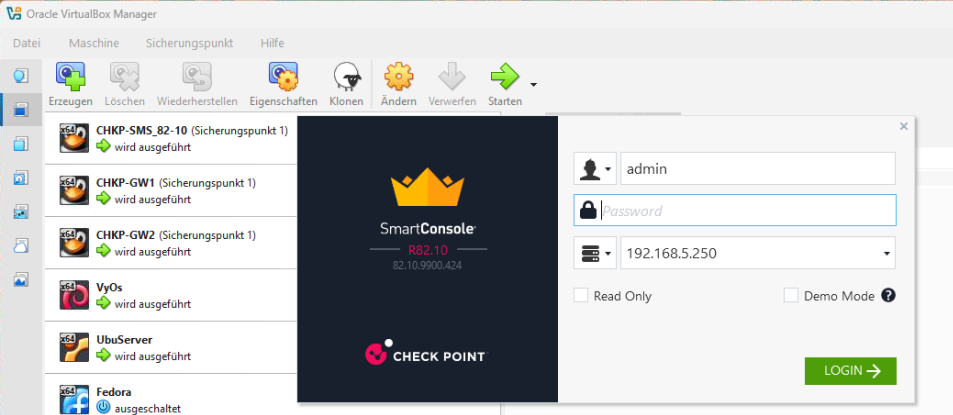This screenshot has width=953, height=415.
Task: Click the CHKP-SMS_82-10 machine OS icon
Action: (75, 138)
